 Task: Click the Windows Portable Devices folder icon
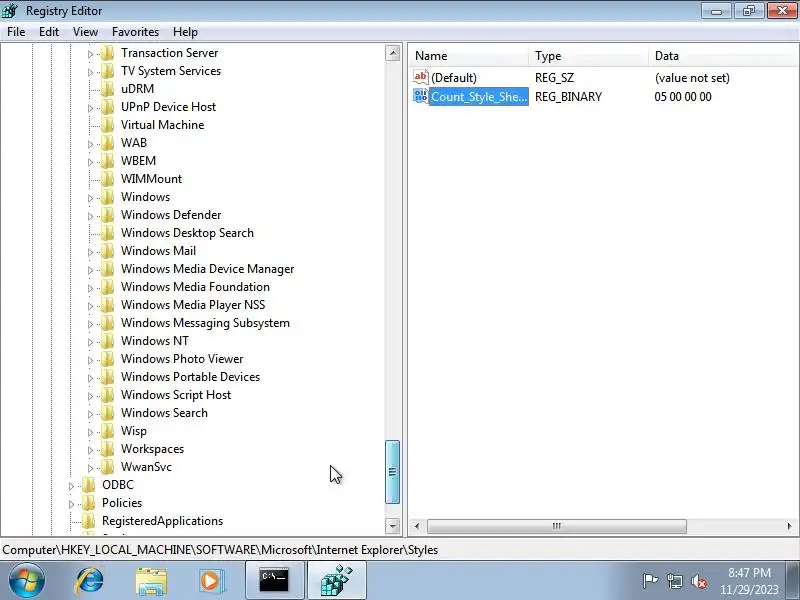pos(107,377)
